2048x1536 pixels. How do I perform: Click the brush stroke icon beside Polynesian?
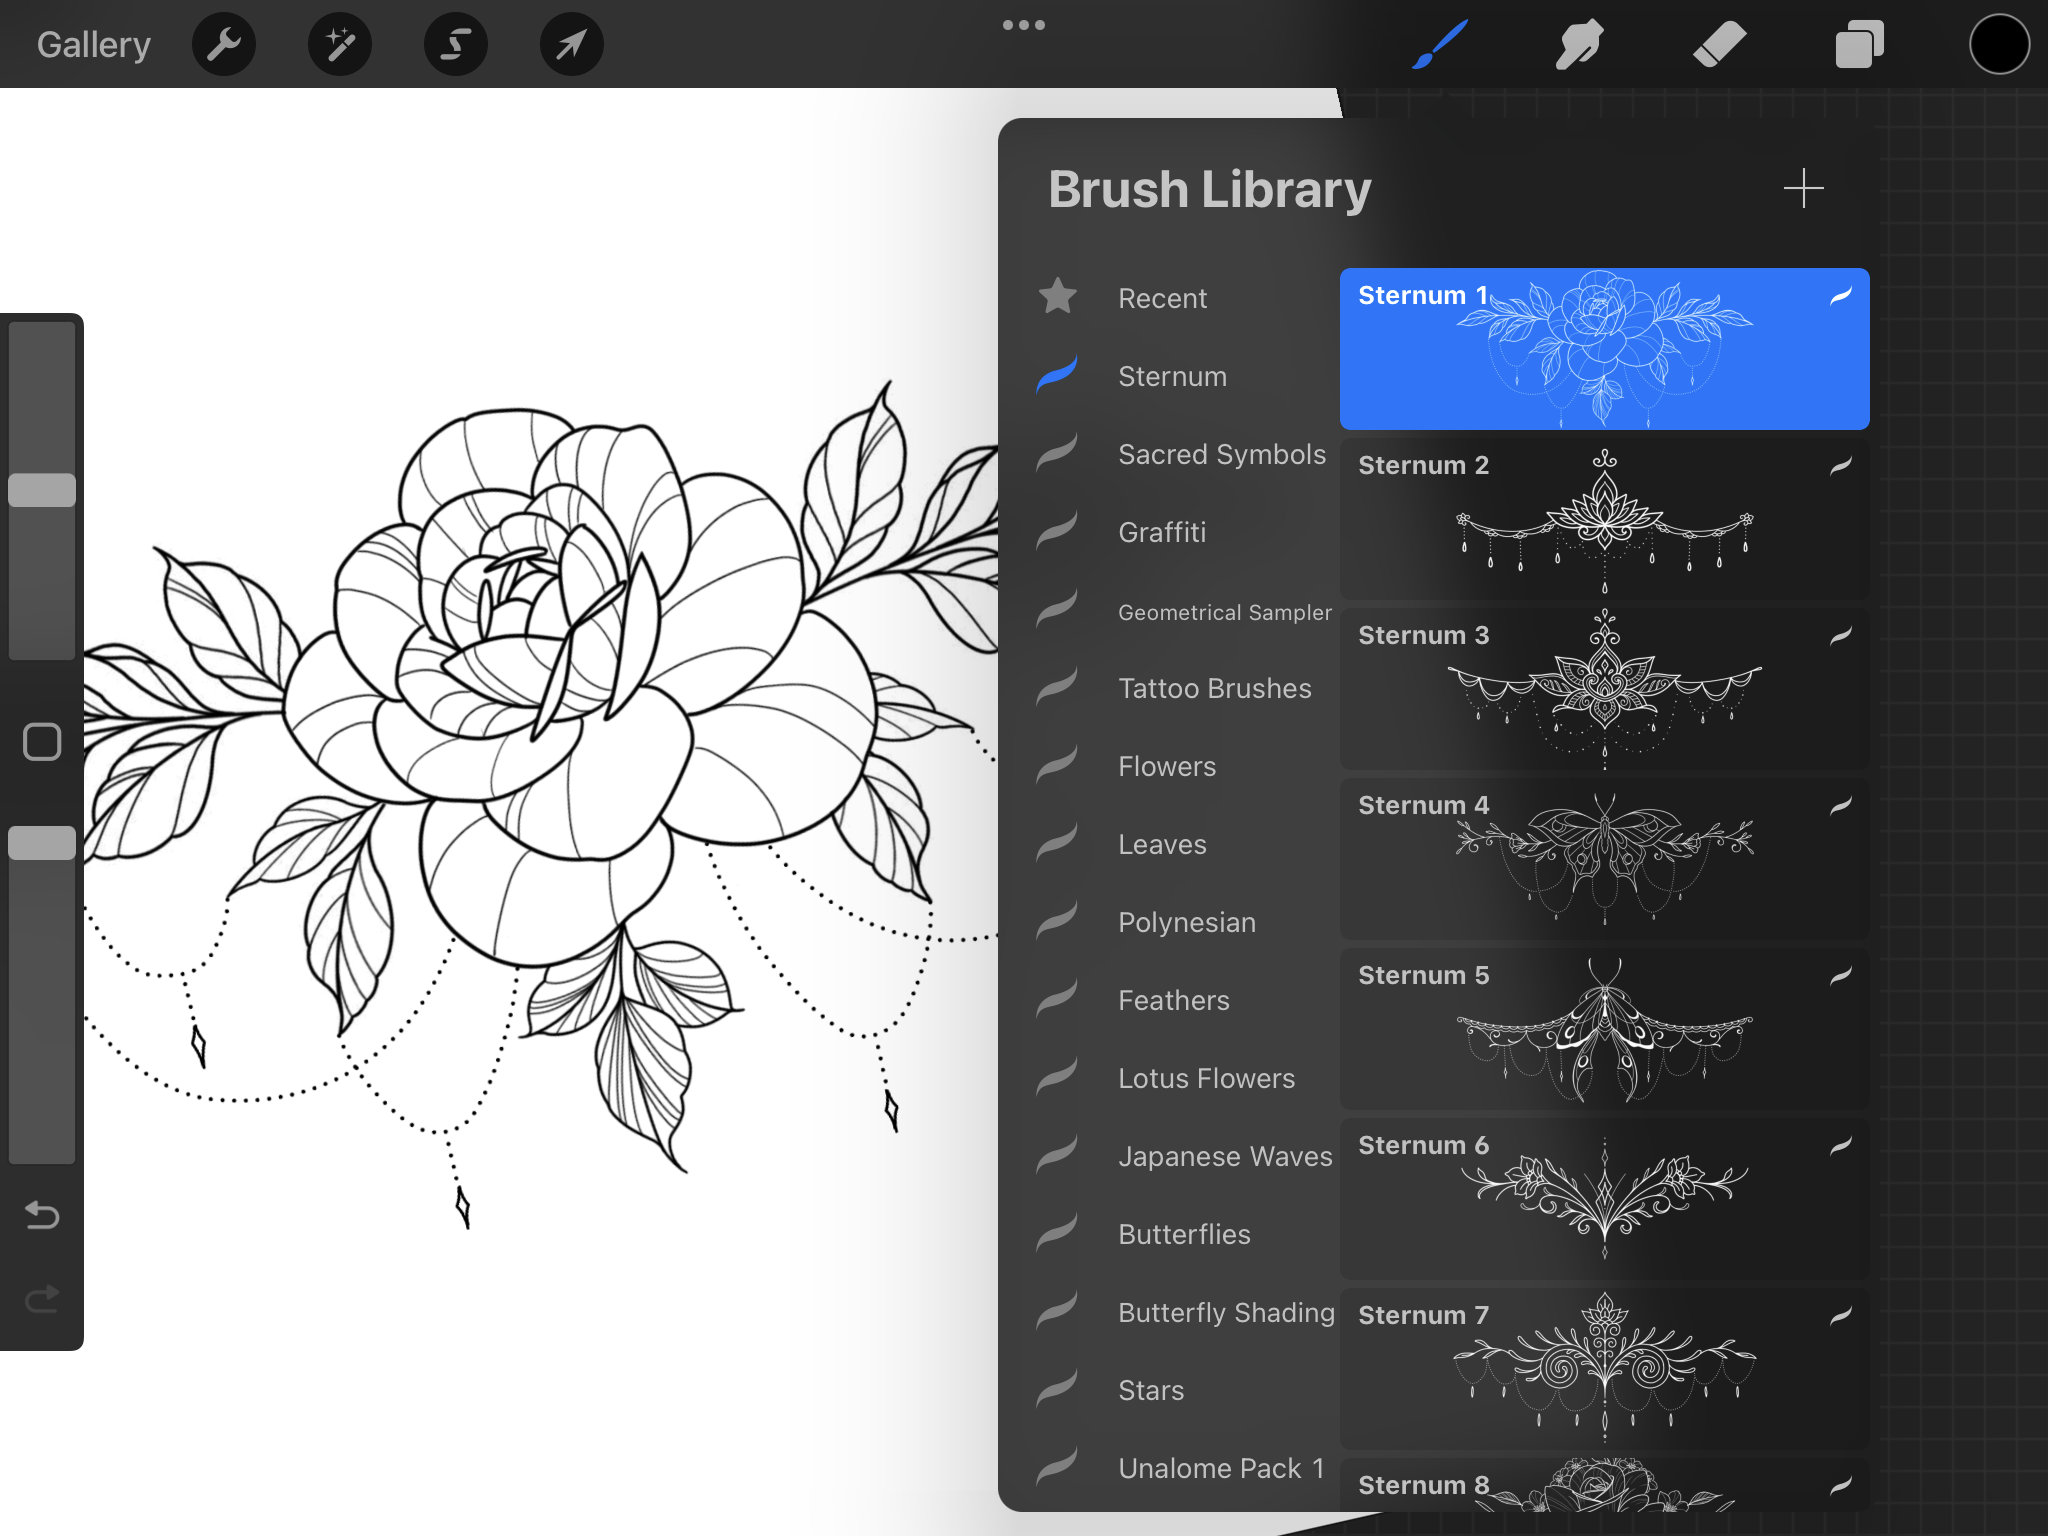tap(1057, 920)
